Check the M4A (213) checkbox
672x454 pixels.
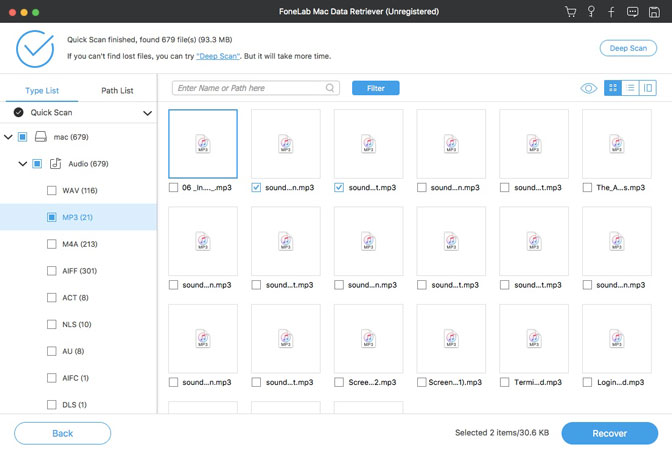click(51, 244)
